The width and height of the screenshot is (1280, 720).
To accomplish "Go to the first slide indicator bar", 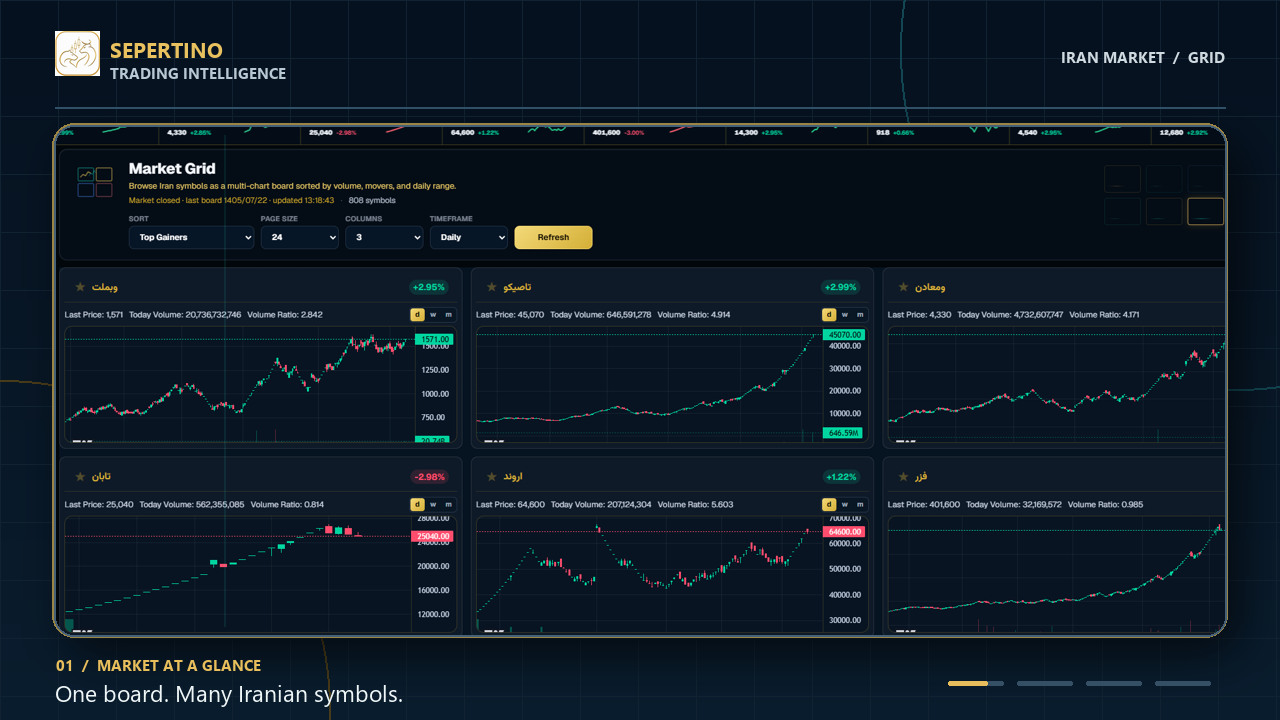I will (976, 683).
